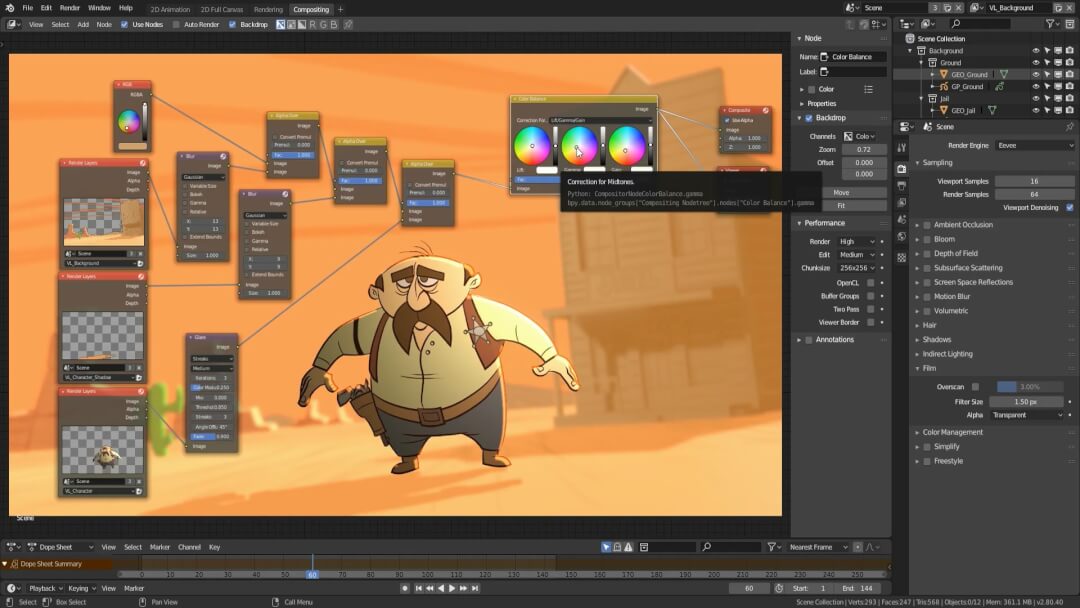Open the File menu
Image resolution: width=1080 pixels, height=608 pixels.
pos(28,8)
